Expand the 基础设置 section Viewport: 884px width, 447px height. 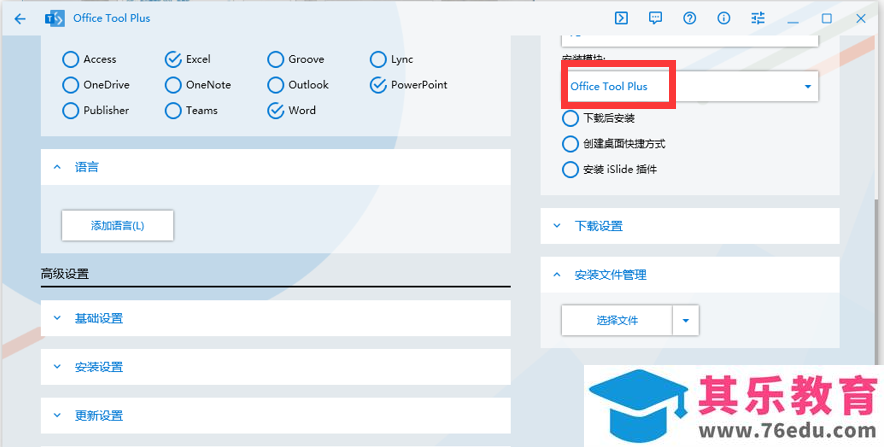[x=276, y=318]
